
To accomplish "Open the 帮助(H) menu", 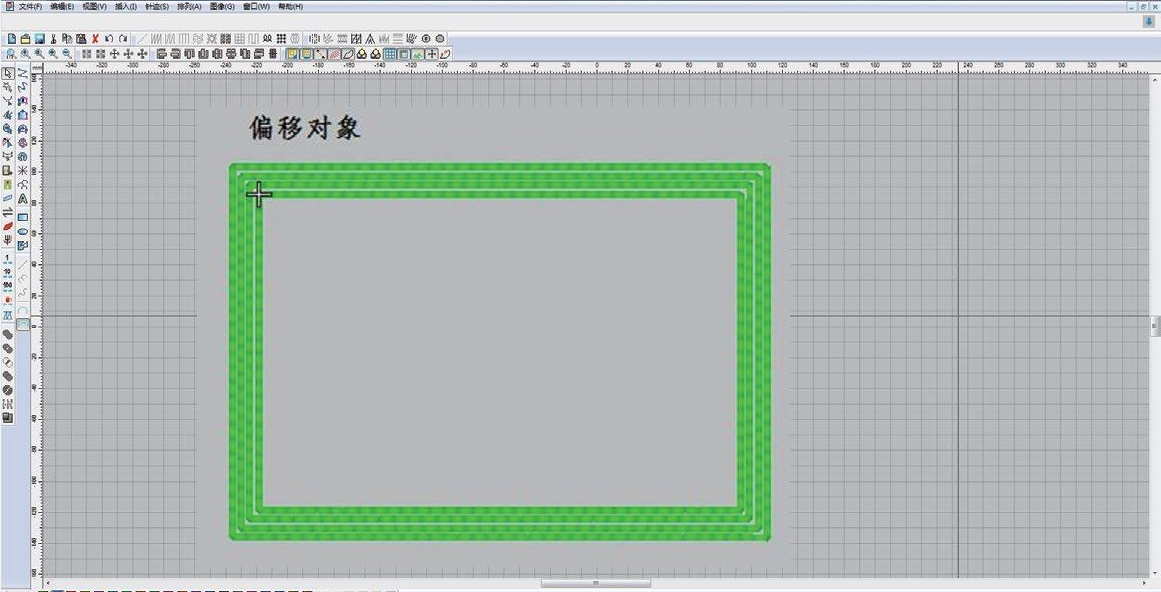I will tap(290, 7).
